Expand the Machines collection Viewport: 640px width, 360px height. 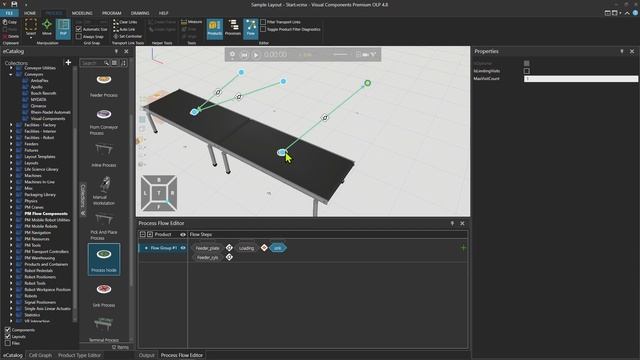(11, 176)
